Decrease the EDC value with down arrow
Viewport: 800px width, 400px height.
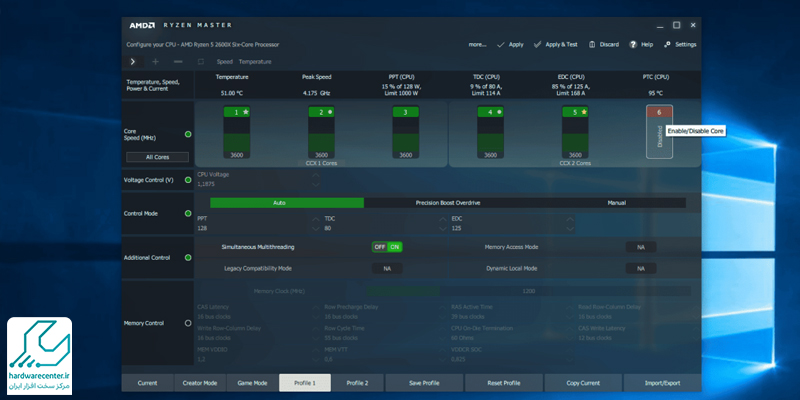click(x=570, y=228)
